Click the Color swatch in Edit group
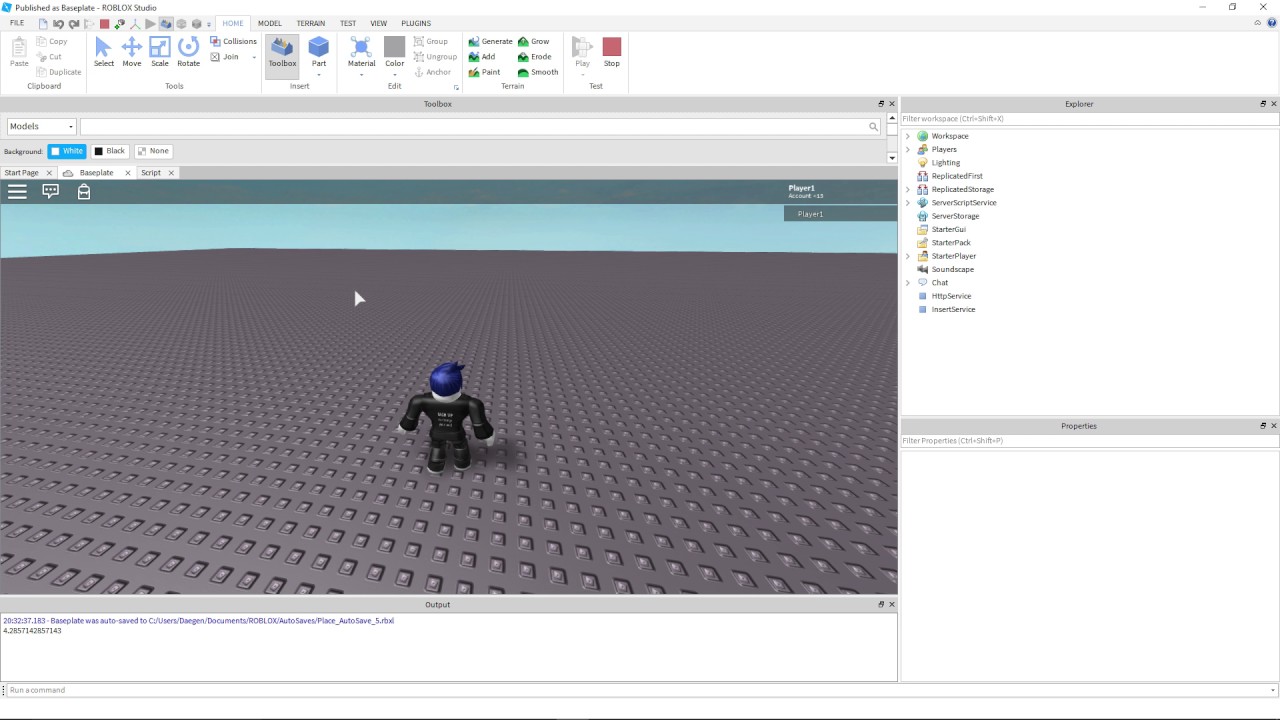Screen dimensions: 1280x720 tap(395, 47)
